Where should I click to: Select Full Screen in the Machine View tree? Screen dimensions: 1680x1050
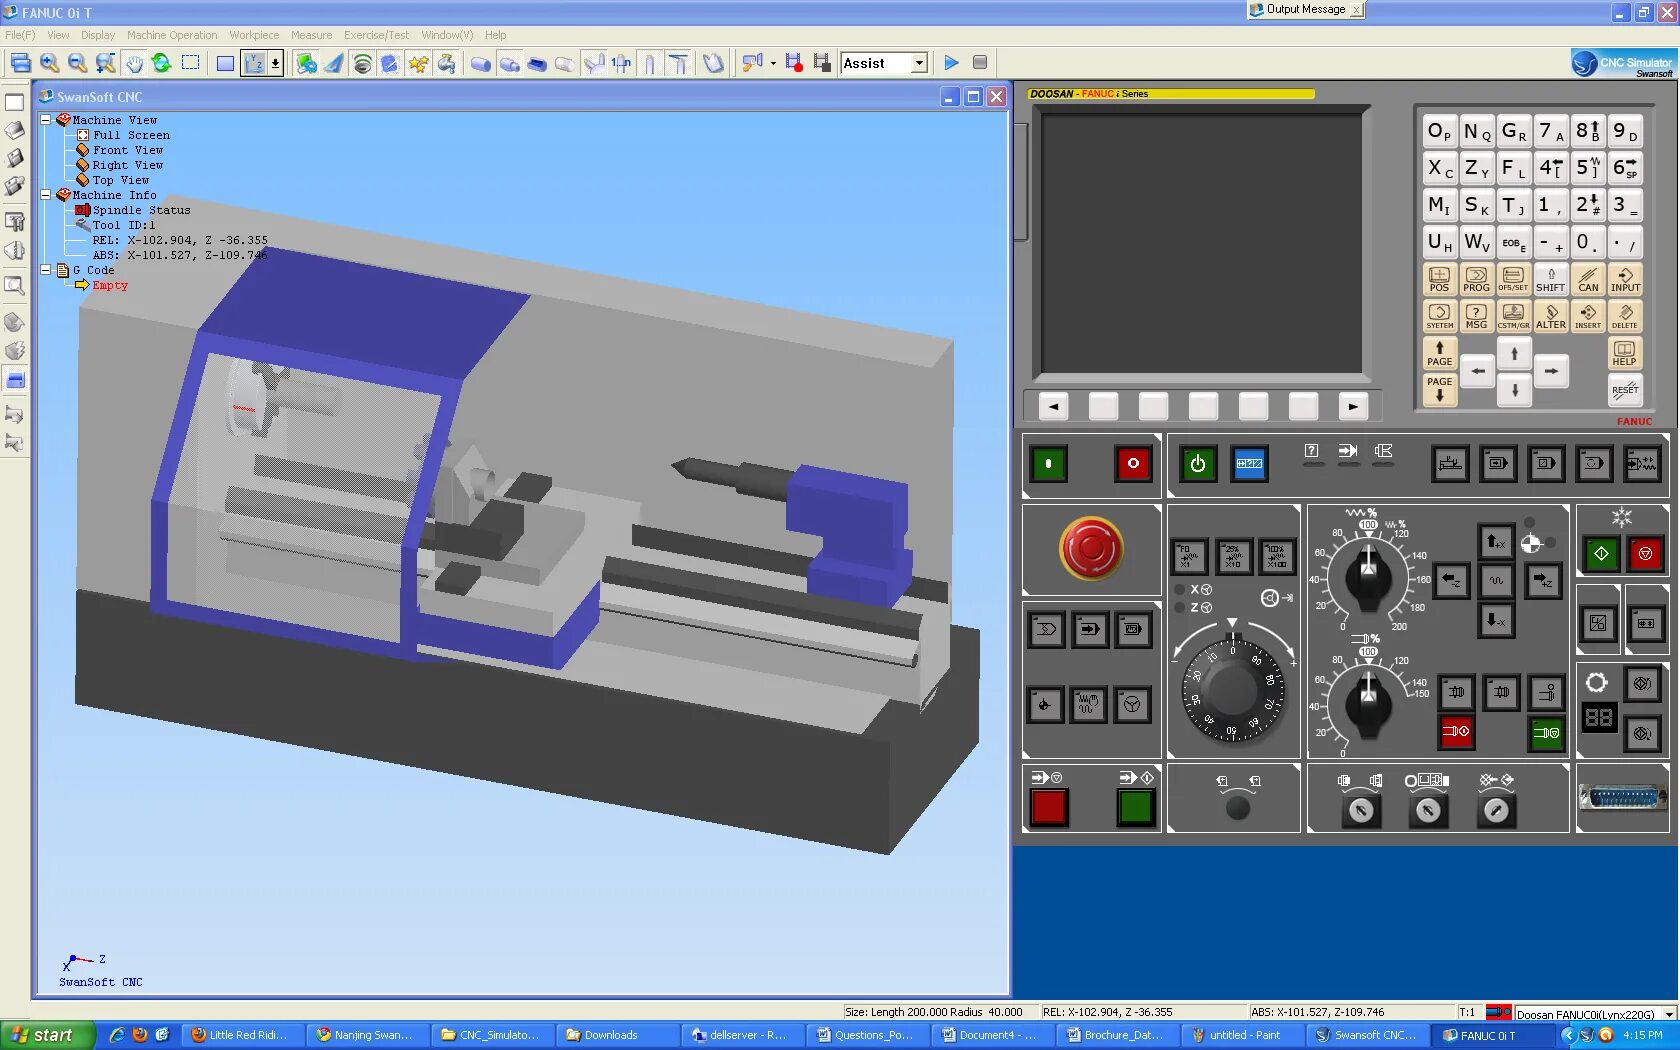(131, 135)
